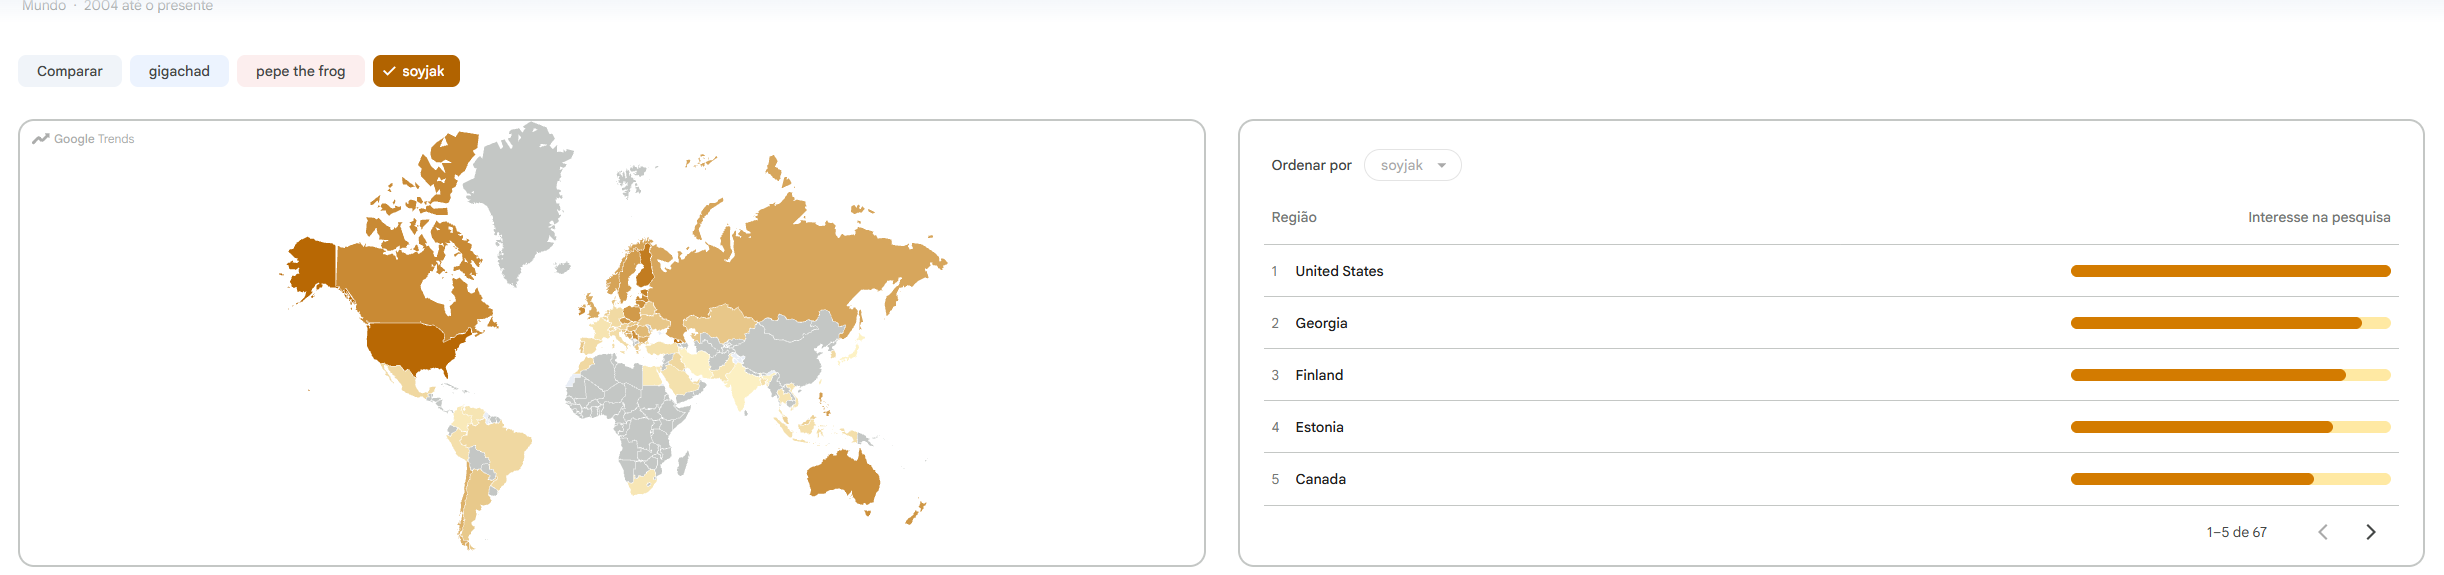Click the Finland interest bar

(2231, 375)
